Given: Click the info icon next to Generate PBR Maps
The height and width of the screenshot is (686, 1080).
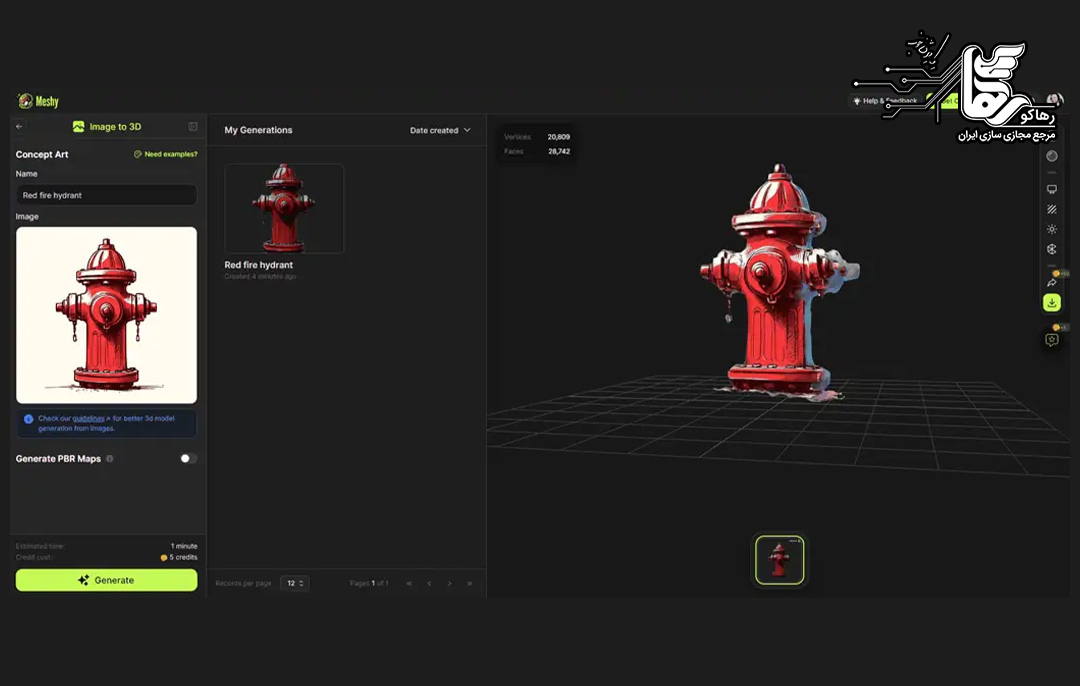Looking at the screenshot, I should (x=110, y=459).
